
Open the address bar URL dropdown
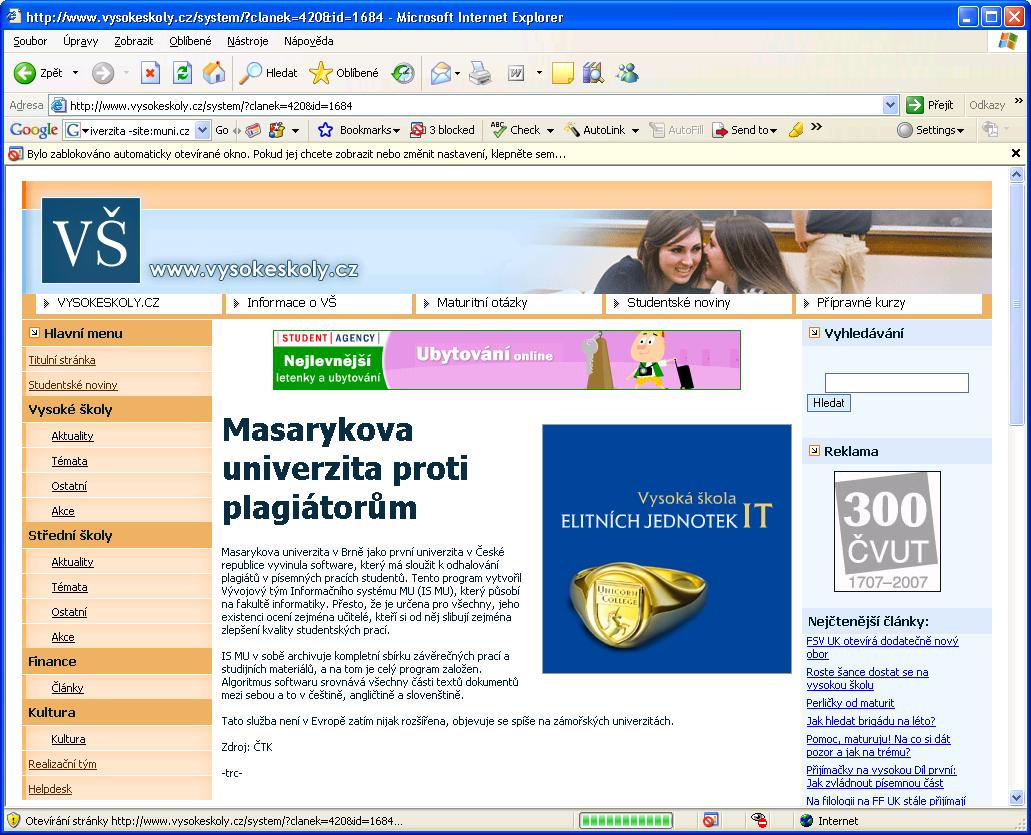pos(890,105)
